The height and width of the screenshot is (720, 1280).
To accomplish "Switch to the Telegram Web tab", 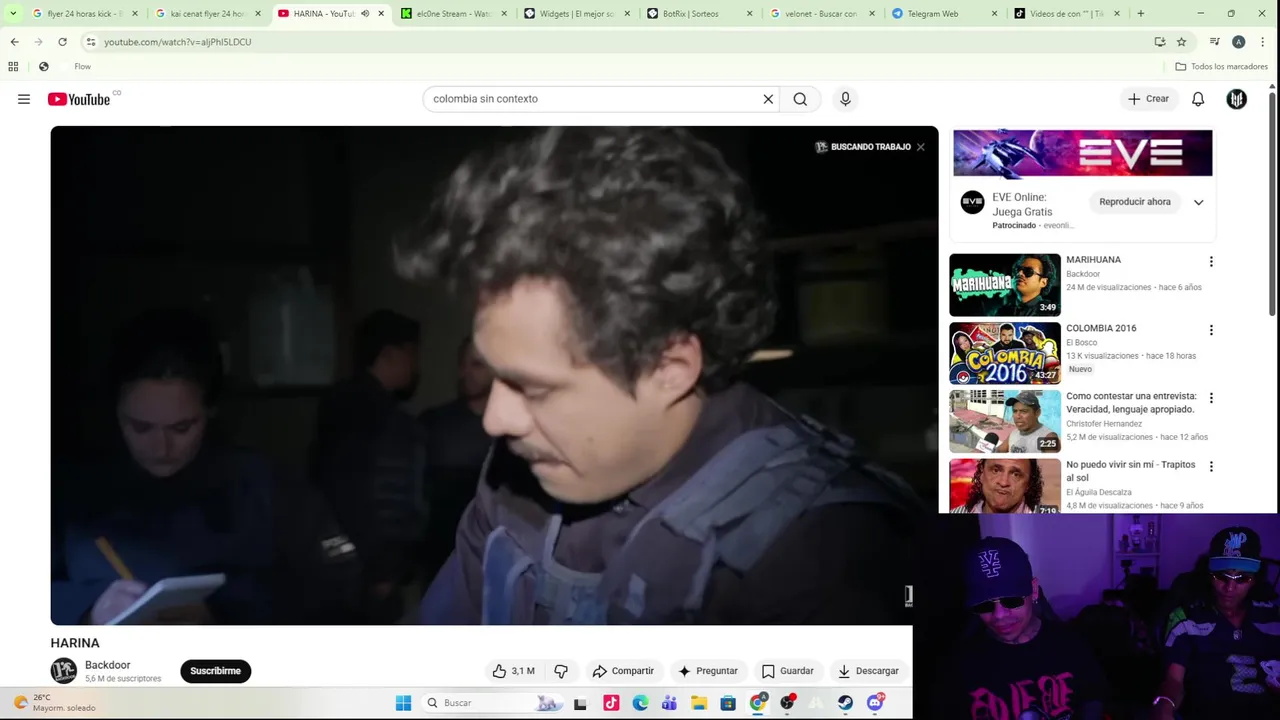I will click(x=946, y=14).
